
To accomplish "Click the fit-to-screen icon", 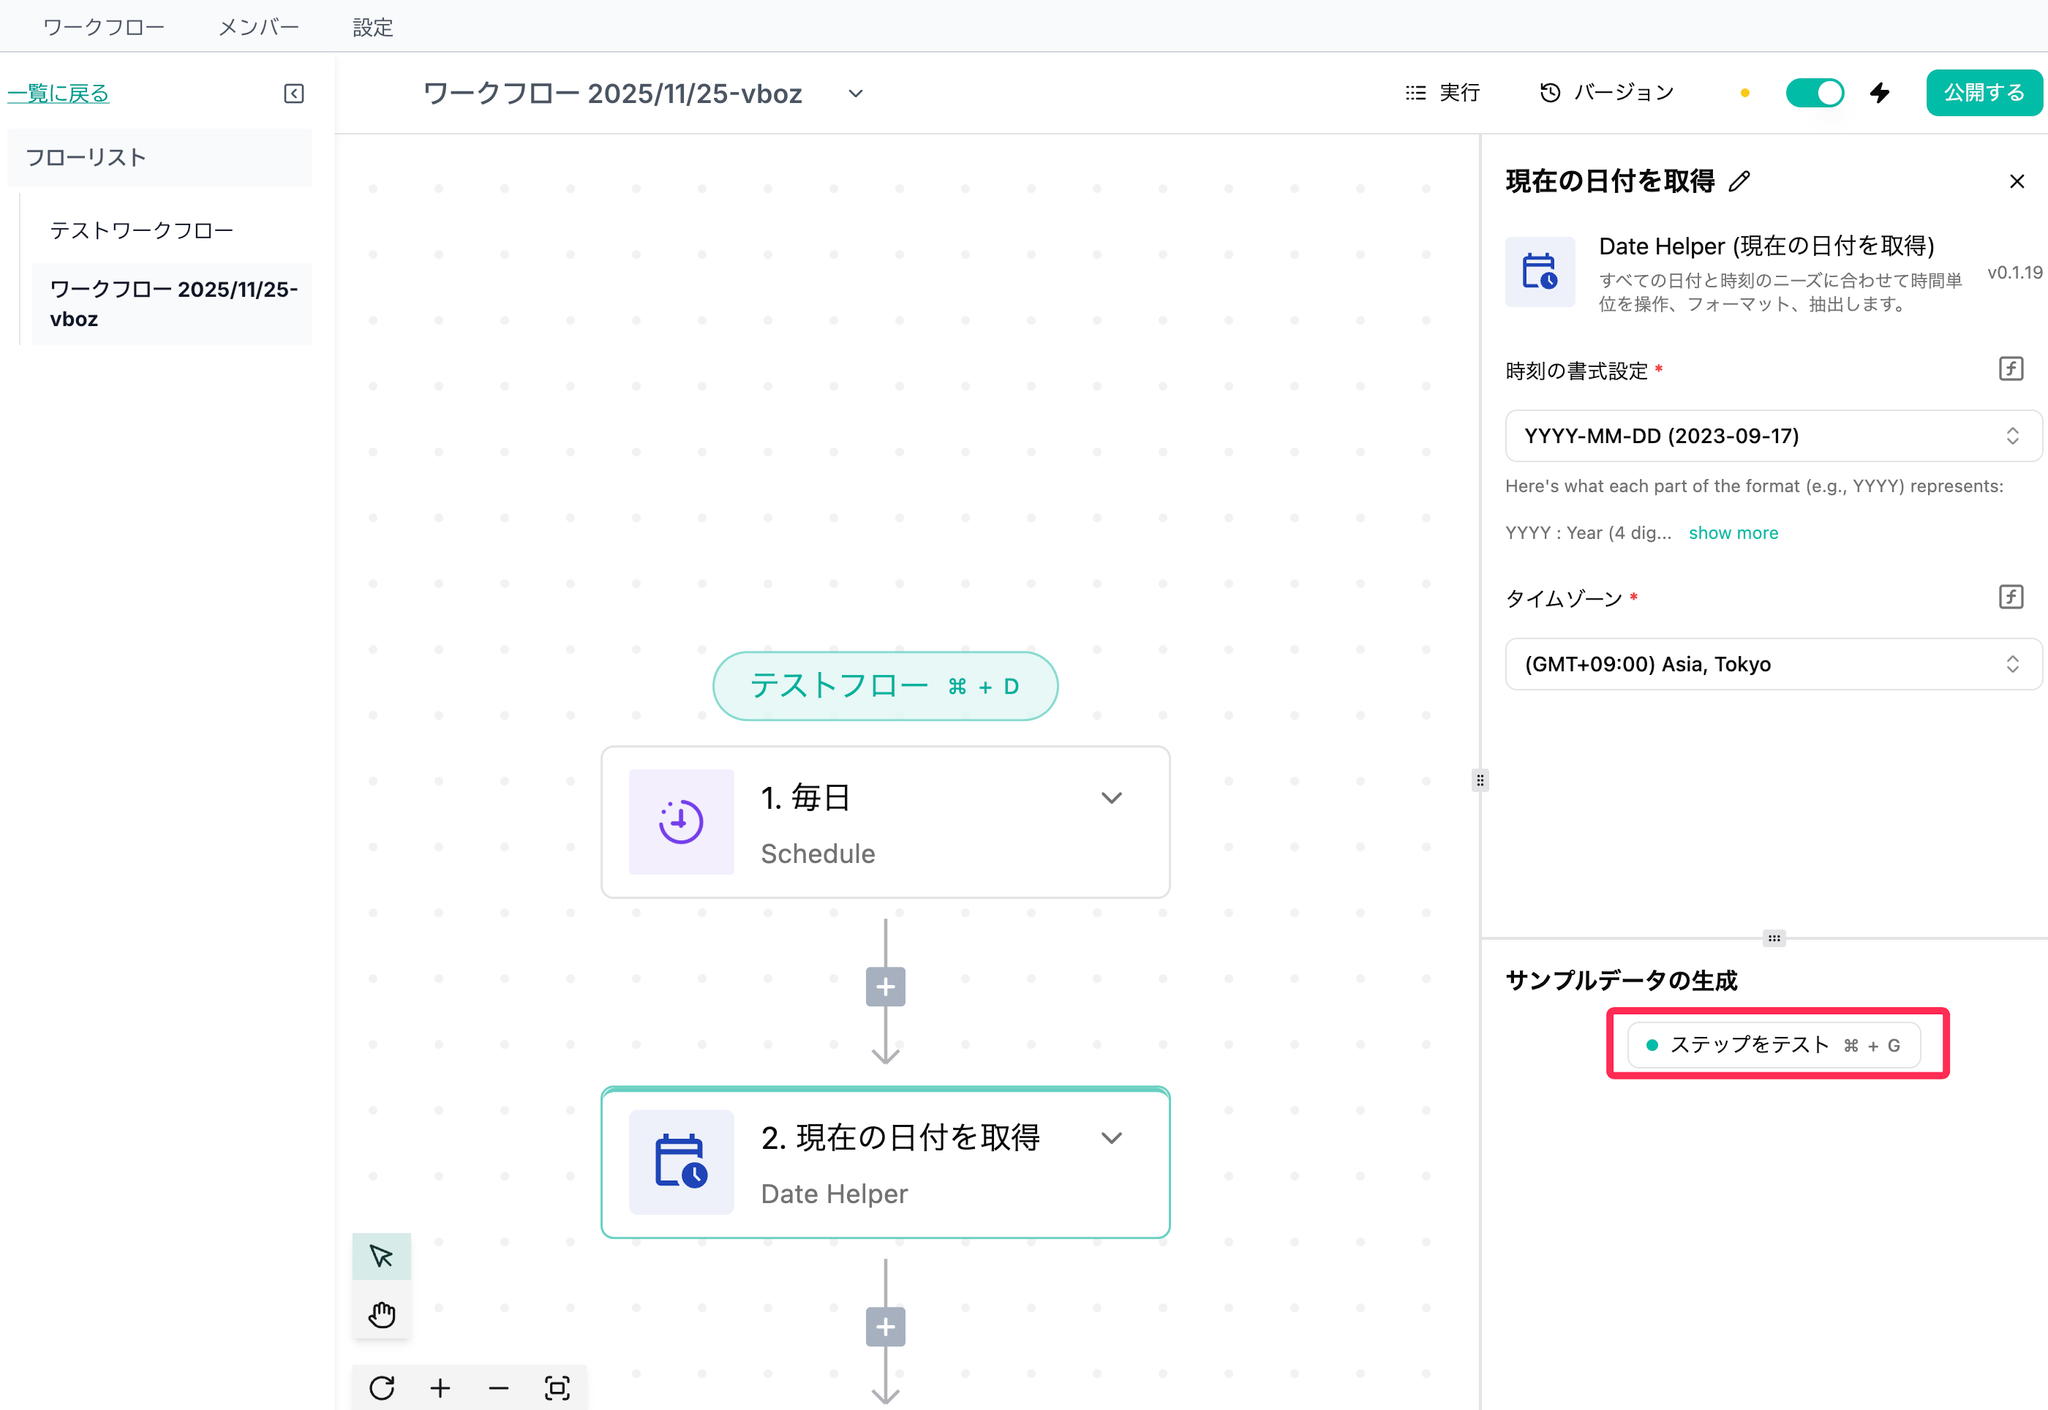I will [x=557, y=1388].
